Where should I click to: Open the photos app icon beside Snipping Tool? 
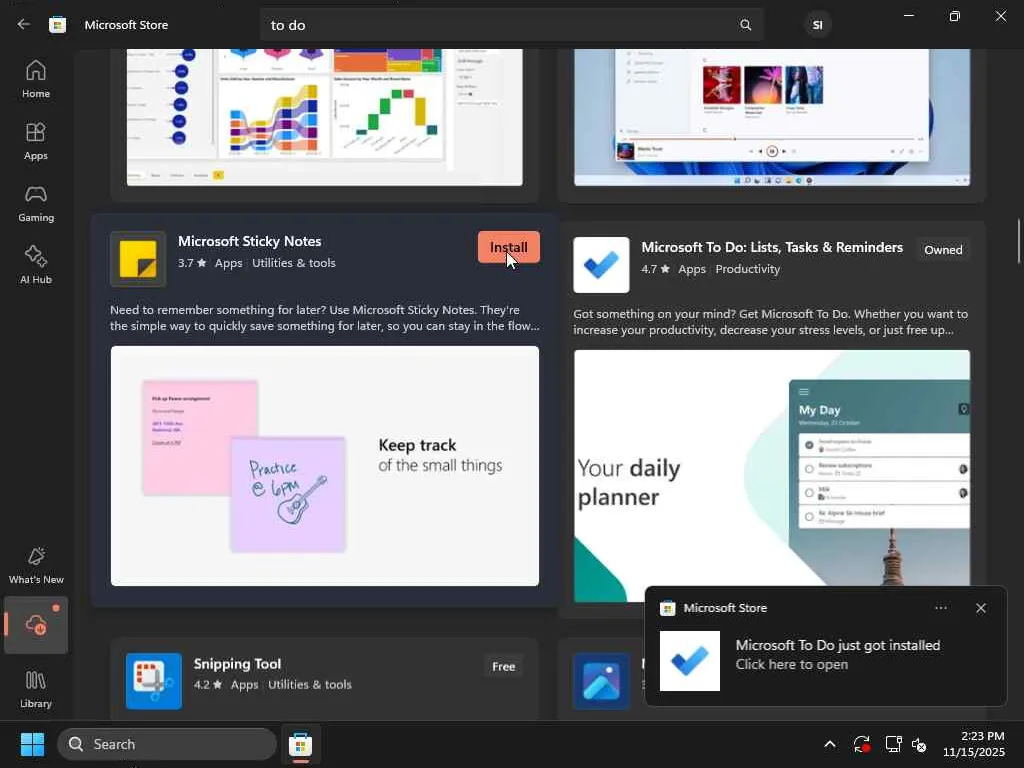pos(601,680)
